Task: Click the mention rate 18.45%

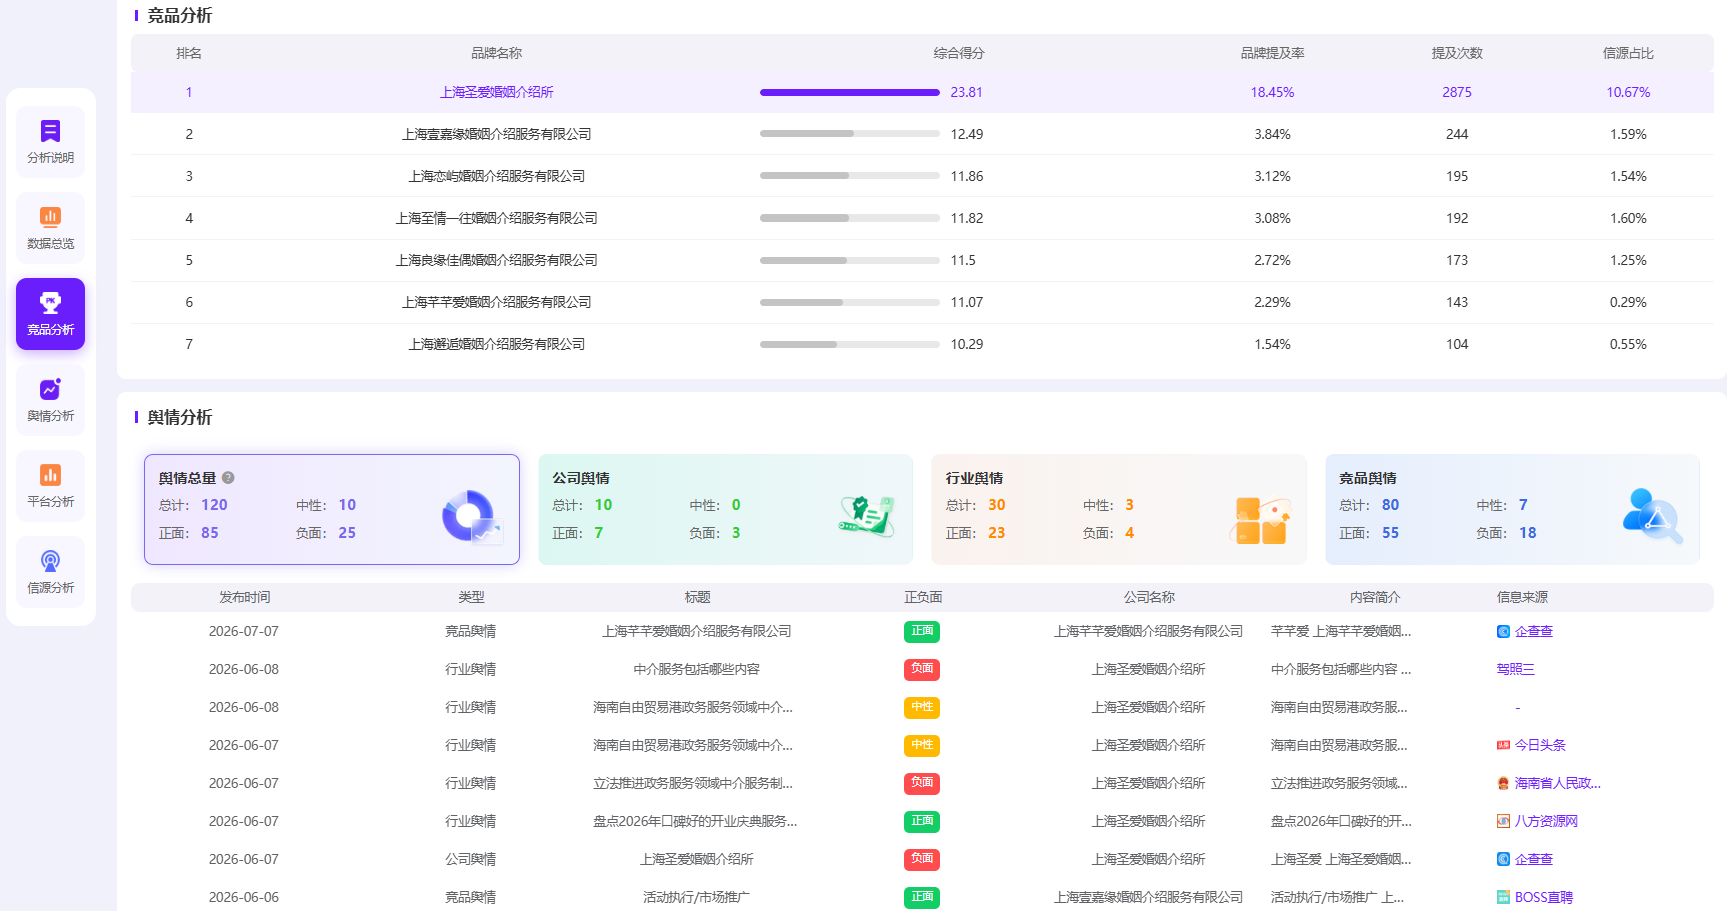Action: pyautogui.click(x=1272, y=92)
